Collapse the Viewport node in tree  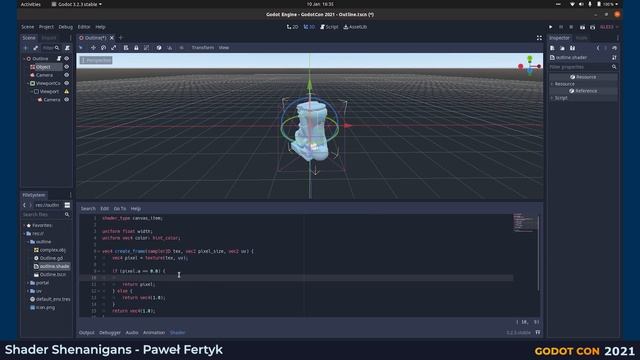32,91
